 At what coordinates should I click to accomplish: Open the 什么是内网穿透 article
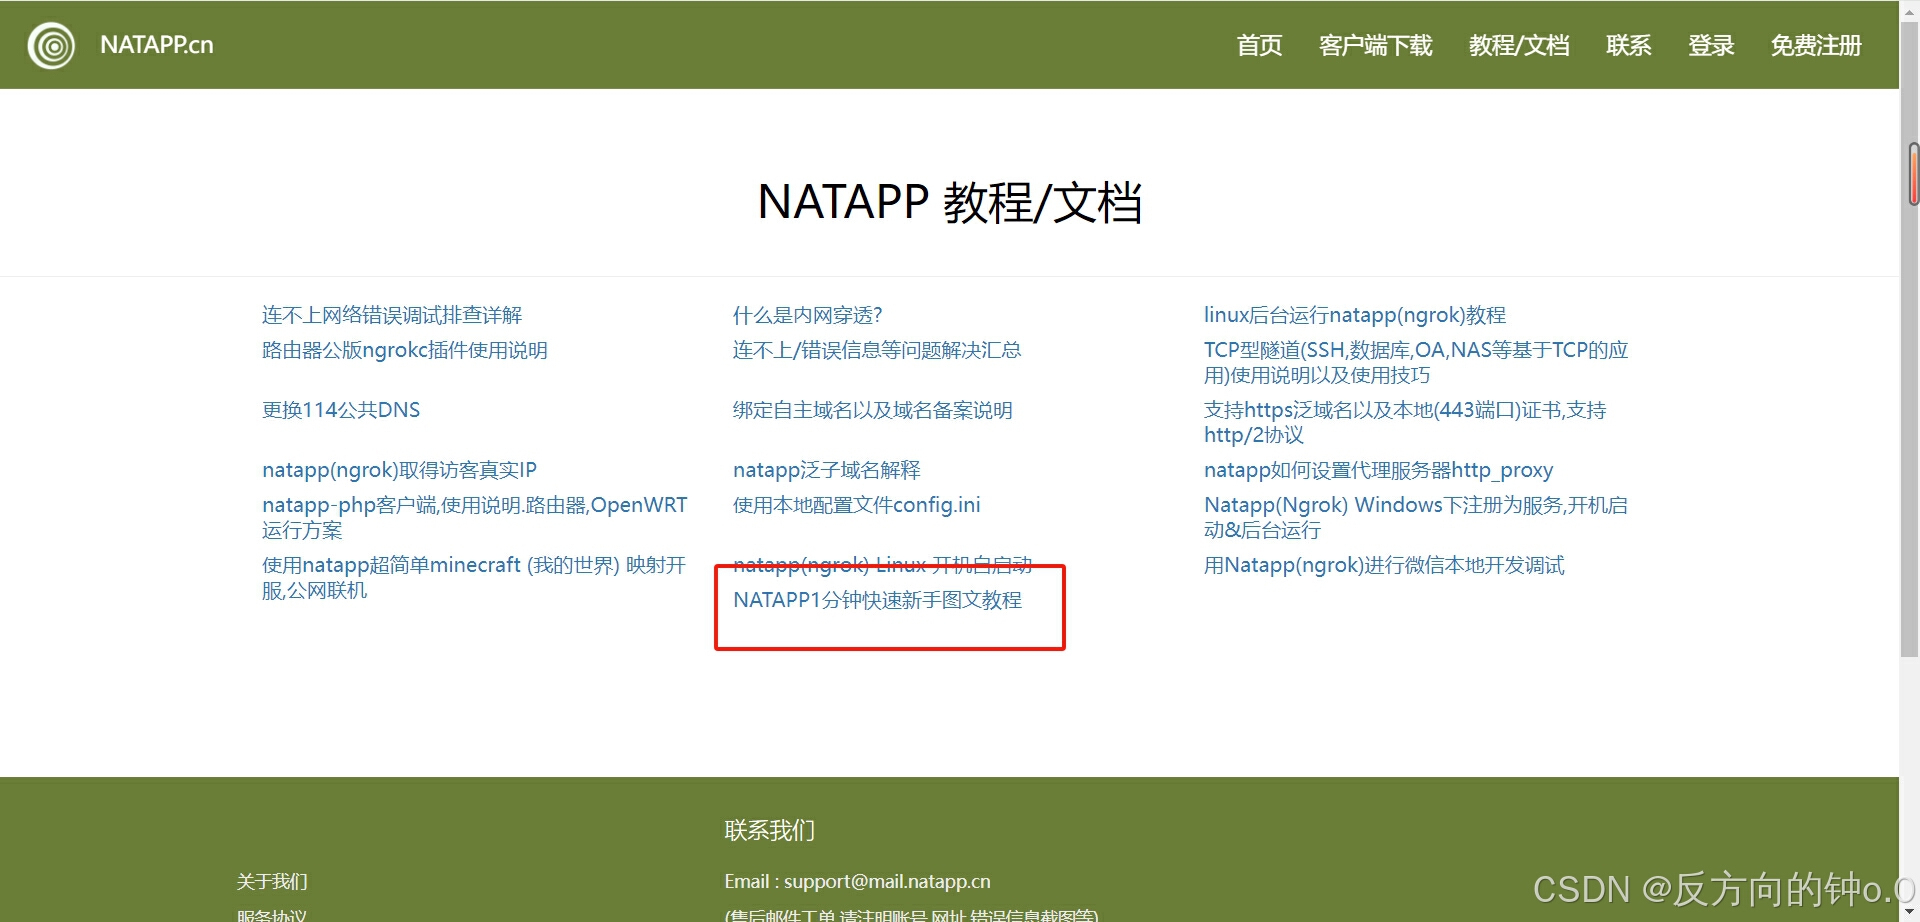[806, 315]
